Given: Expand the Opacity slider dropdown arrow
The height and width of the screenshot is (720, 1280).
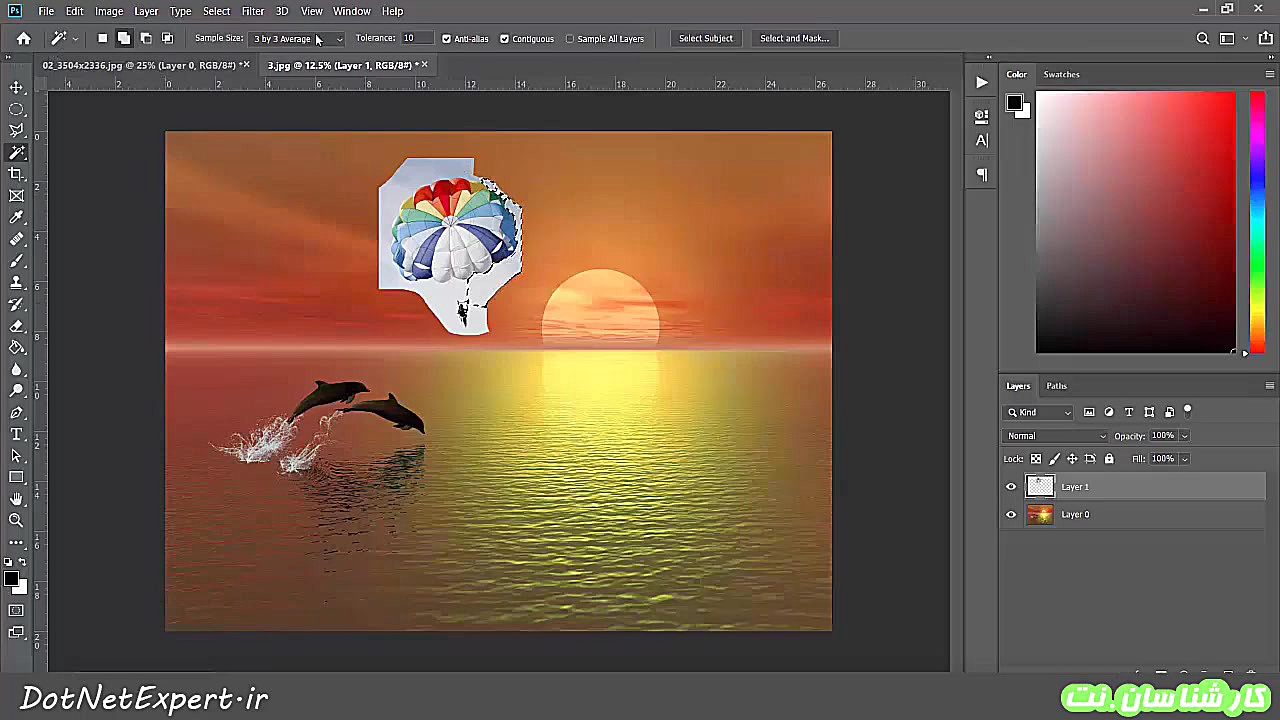Looking at the screenshot, I should [1185, 436].
